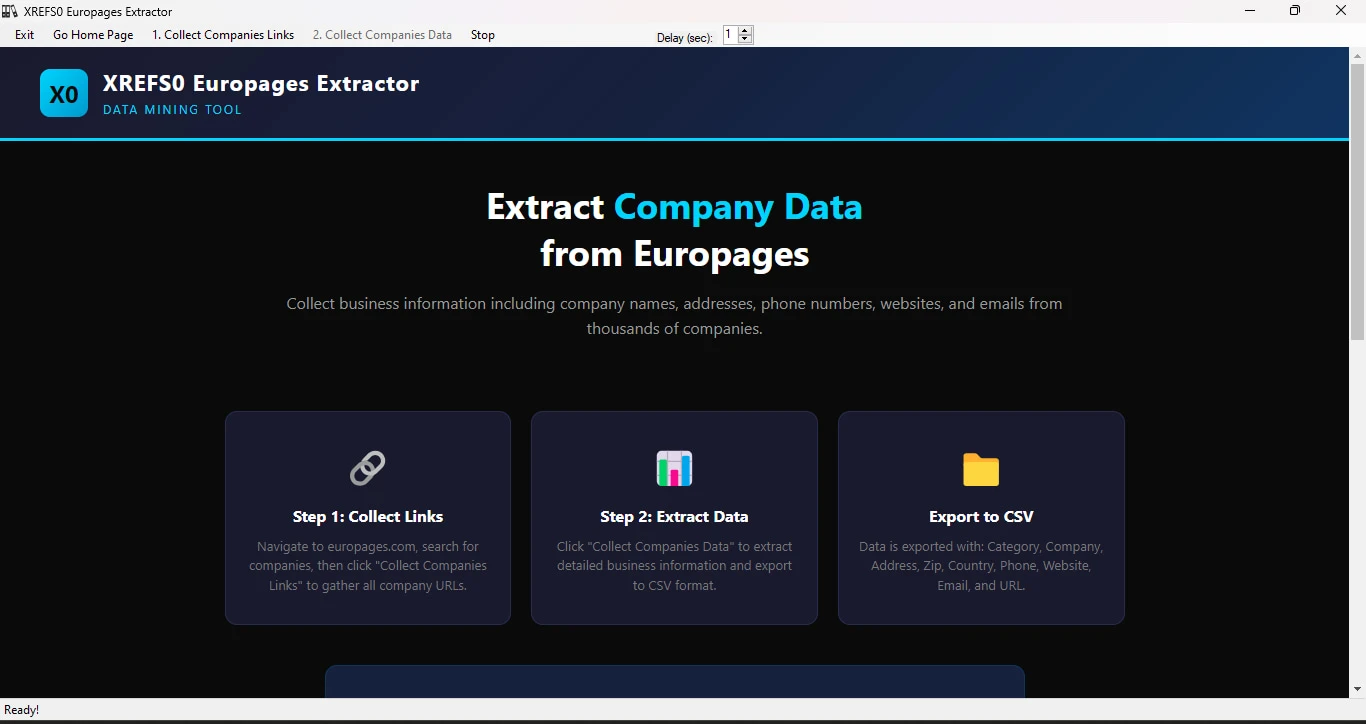Click the Export to CSV card description
The image size is (1366, 724).
[981, 566]
